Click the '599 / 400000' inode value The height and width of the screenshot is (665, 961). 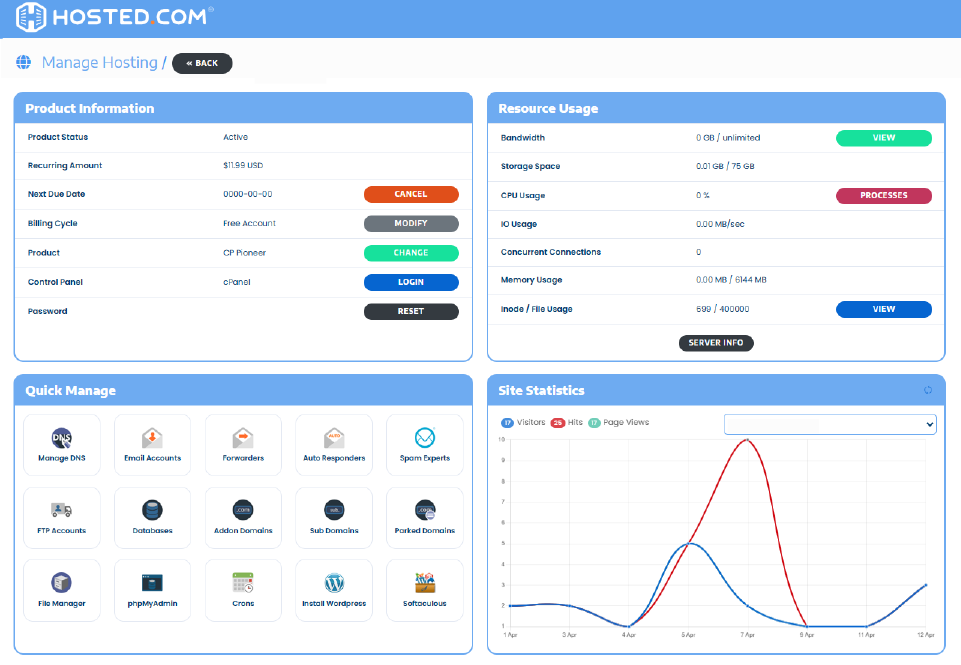tap(723, 310)
